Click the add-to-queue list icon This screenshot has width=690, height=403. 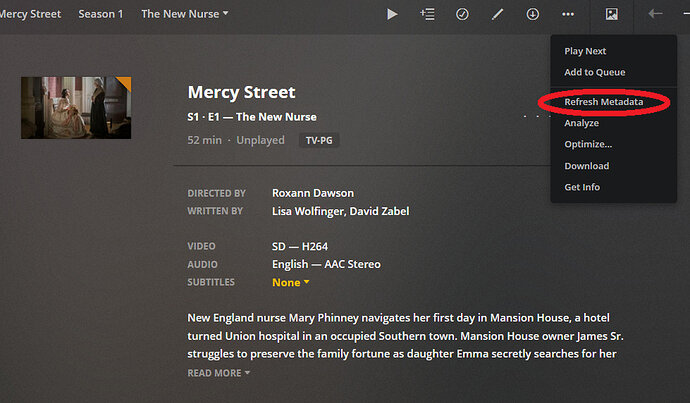427,14
